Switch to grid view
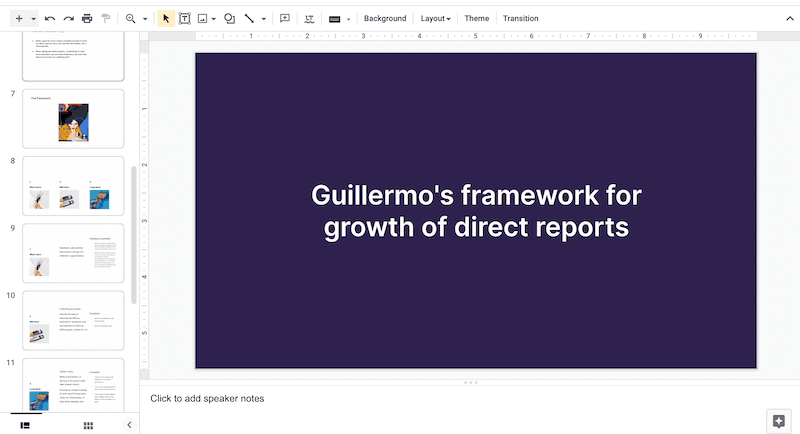Screen dimensions: 800x434 pos(88,425)
